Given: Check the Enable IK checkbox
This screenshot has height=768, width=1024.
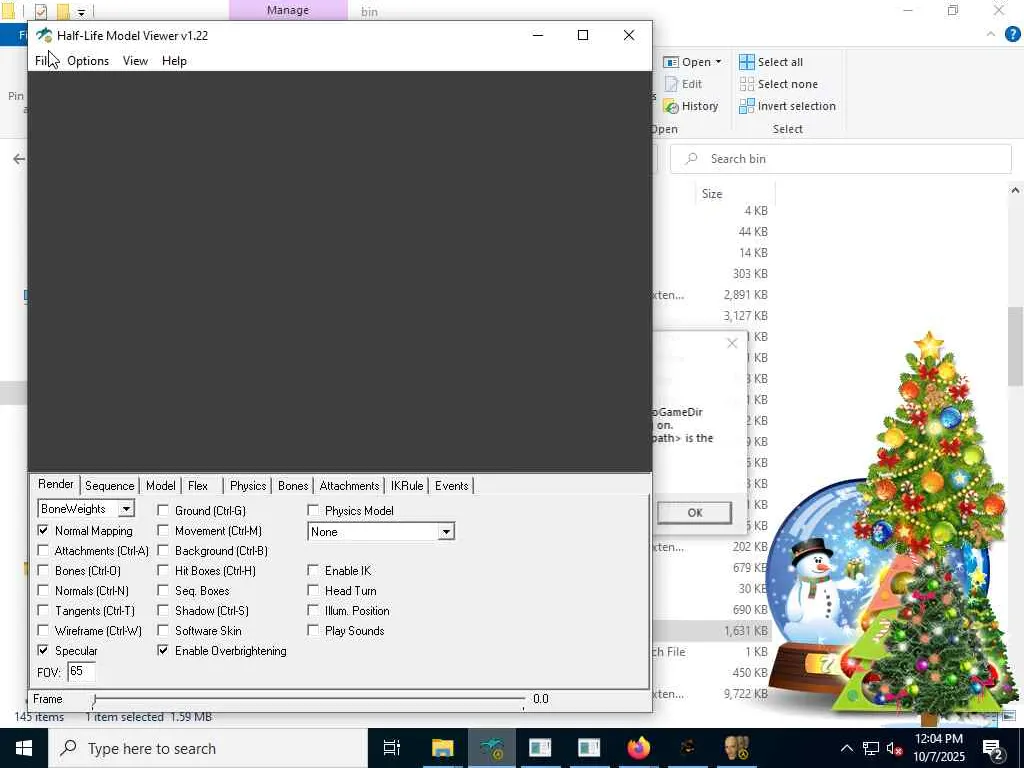Looking at the screenshot, I should click(313, 571).
